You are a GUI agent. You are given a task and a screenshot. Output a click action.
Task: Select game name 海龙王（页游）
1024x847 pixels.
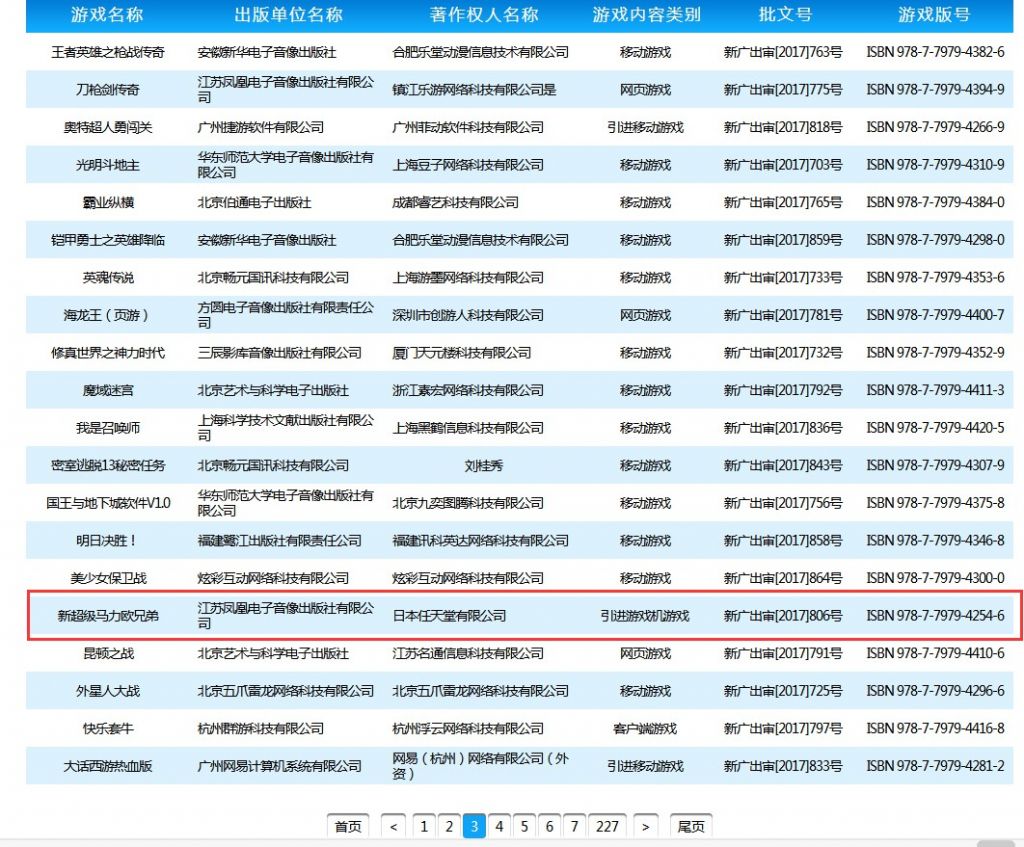point(108,315)
